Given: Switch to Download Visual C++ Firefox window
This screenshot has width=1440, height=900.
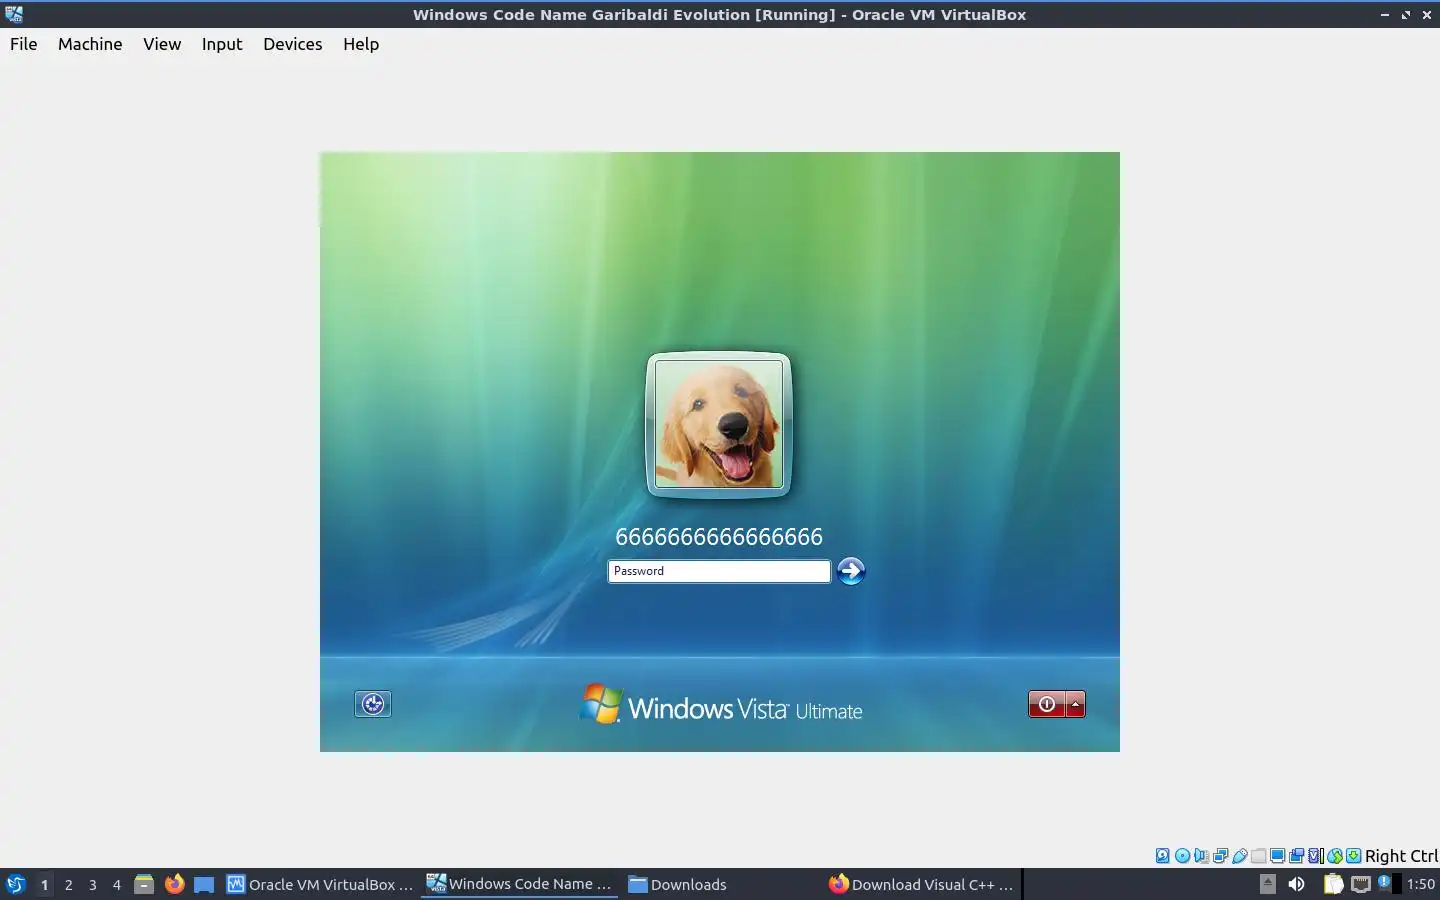Looking at the screenshot, I should 921,884.
